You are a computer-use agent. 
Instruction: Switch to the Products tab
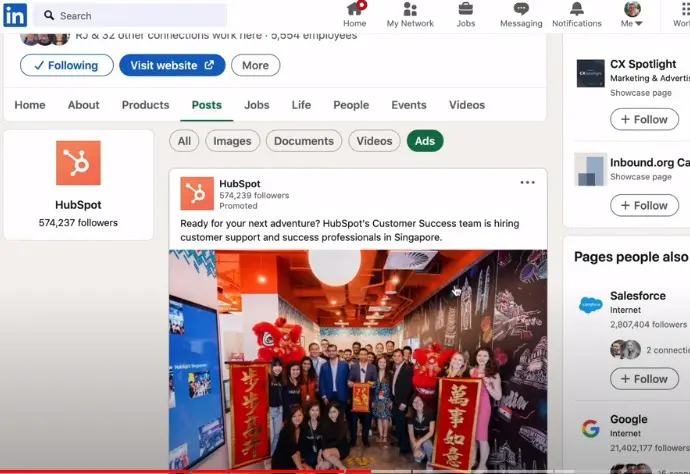click(x=146, y=105)
